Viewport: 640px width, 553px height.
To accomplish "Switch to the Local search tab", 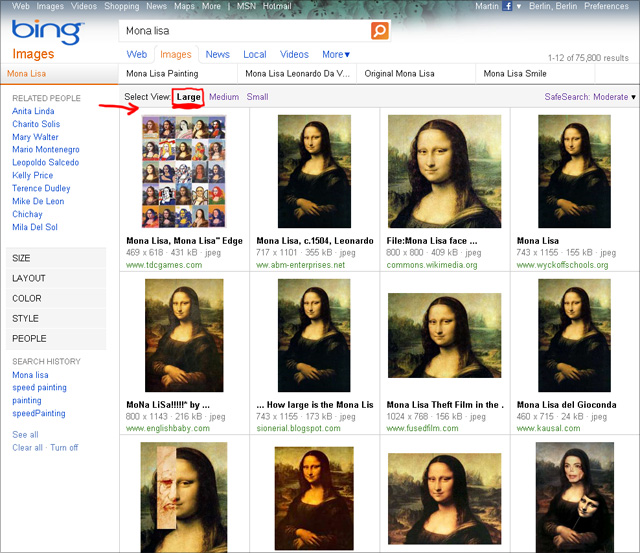I will click(255, 54).
